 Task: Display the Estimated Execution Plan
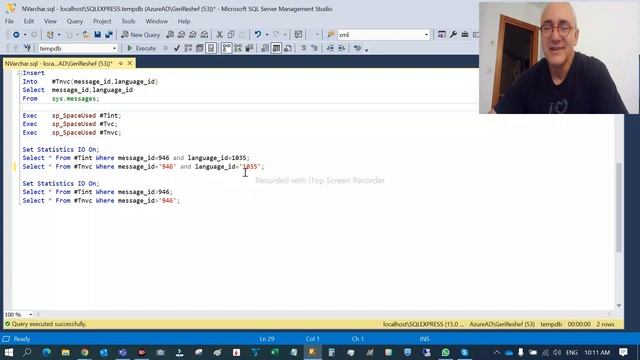tap(188, 48)
